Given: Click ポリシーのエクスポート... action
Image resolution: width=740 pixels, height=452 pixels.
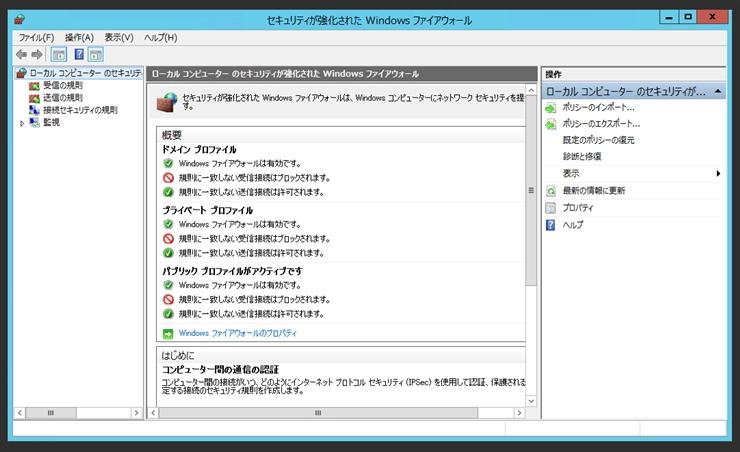Looking at the screenshot, I should (601, 124).
